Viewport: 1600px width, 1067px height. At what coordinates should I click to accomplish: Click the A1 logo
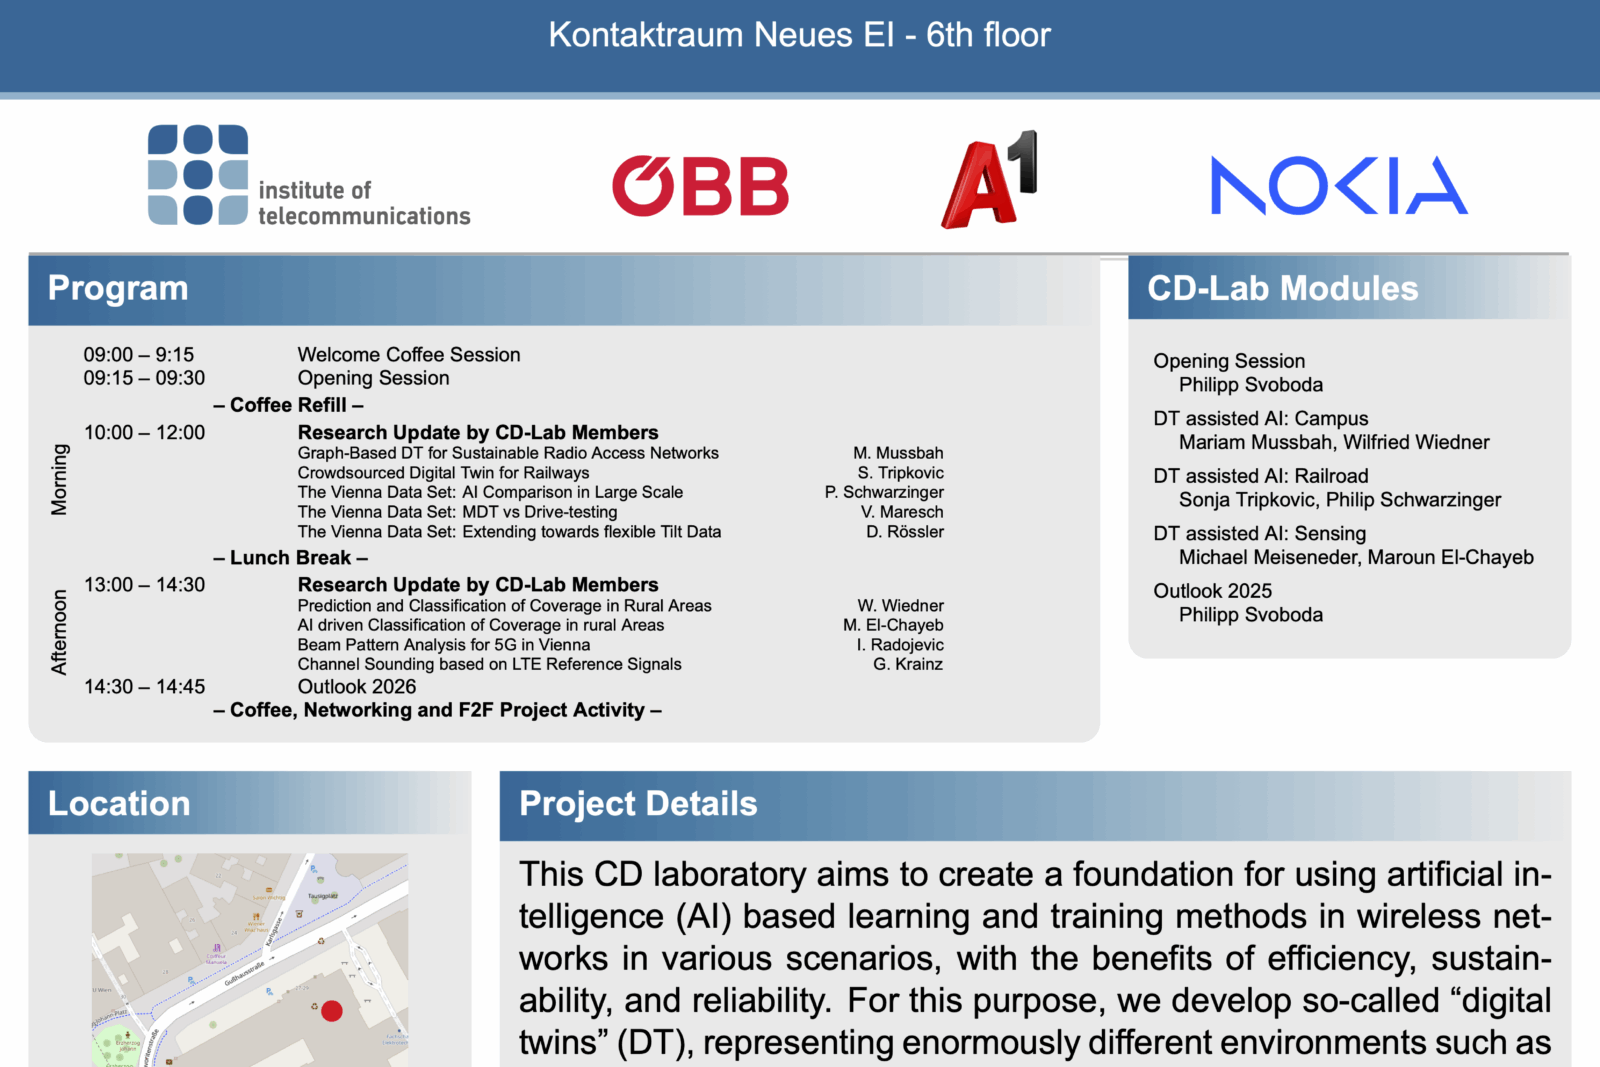coord(989,180)
